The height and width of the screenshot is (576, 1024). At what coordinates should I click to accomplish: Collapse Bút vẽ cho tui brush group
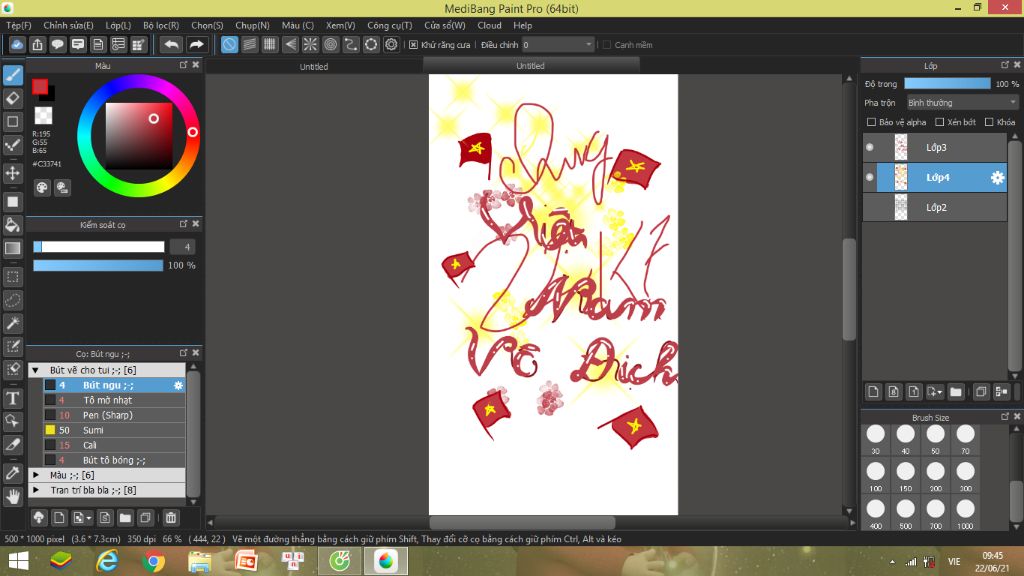click(x=36, y=370)
